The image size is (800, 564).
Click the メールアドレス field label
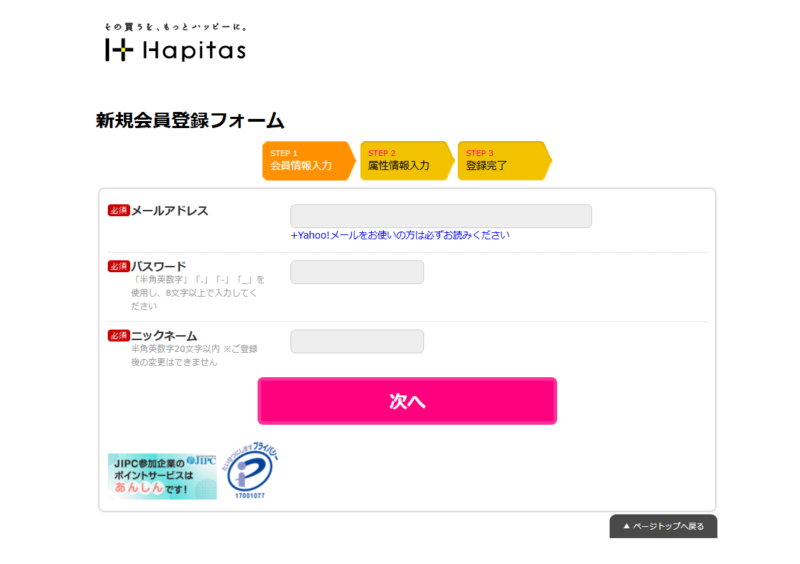click(x=170, y=210)
